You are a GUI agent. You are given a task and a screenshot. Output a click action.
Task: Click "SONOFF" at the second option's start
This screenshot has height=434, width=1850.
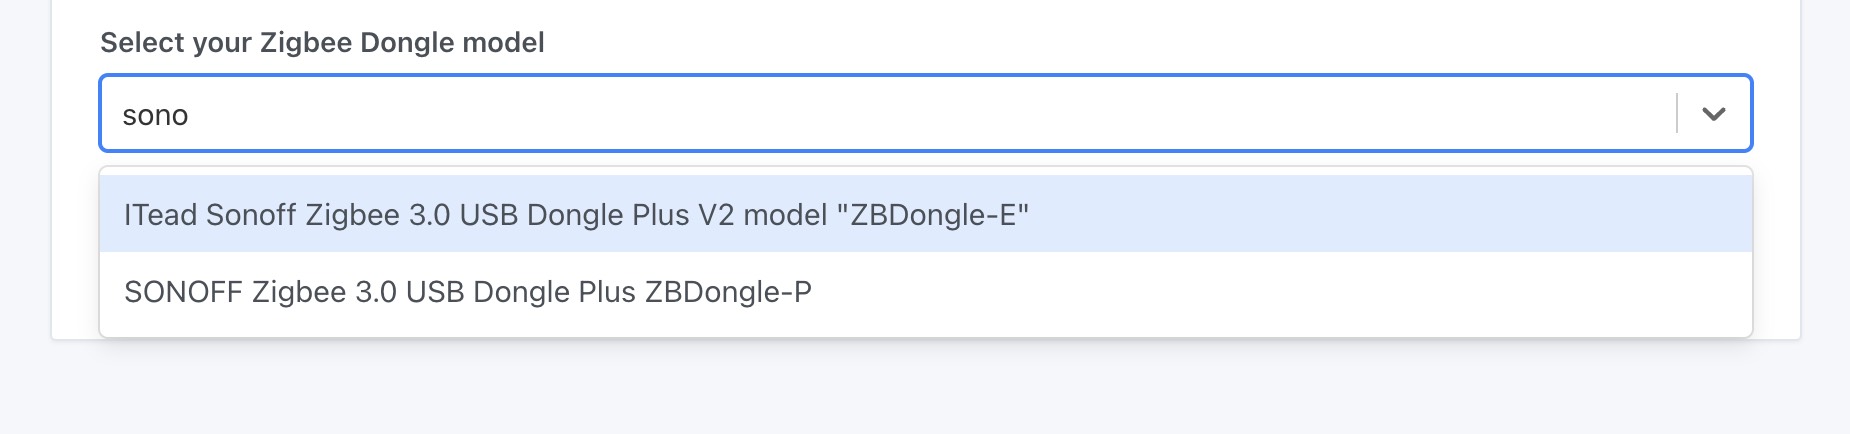pos(183,292)
